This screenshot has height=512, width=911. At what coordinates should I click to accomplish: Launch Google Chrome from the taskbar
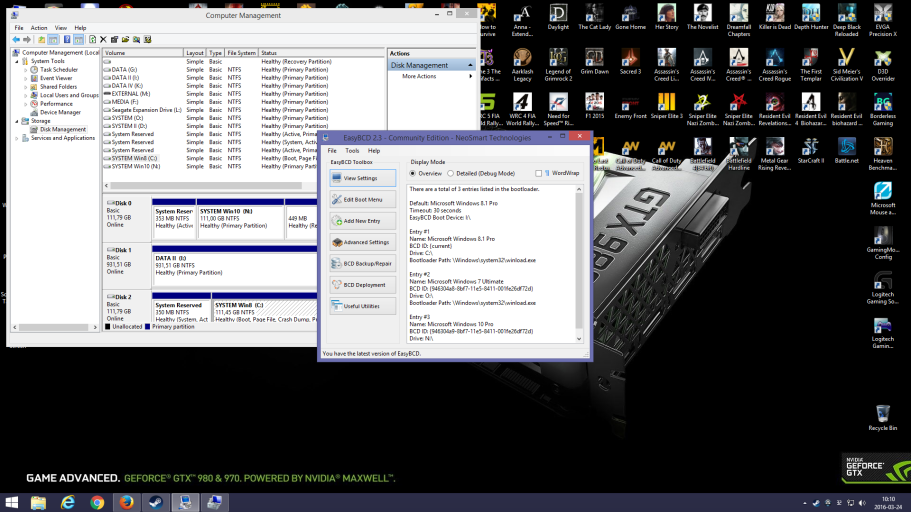point(97,502)
